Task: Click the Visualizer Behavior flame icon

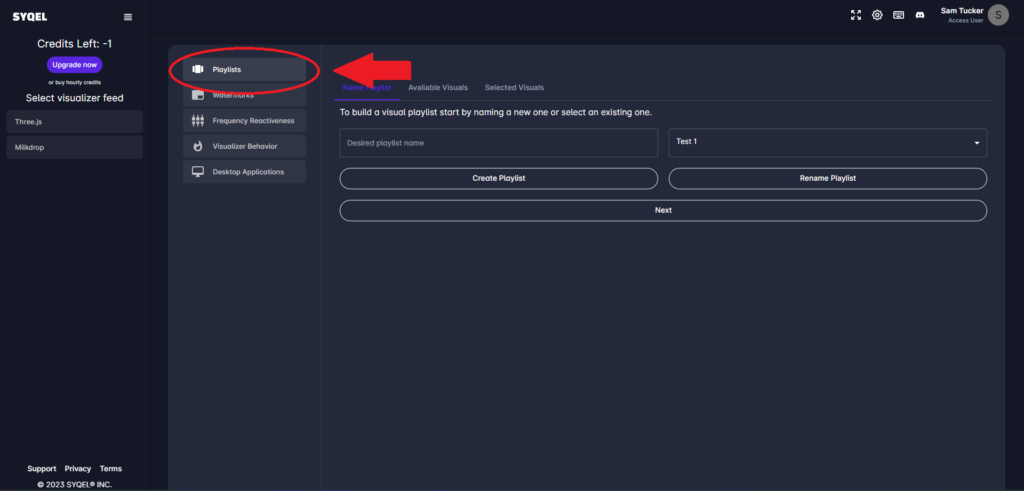Action: (x=197, y=146)
